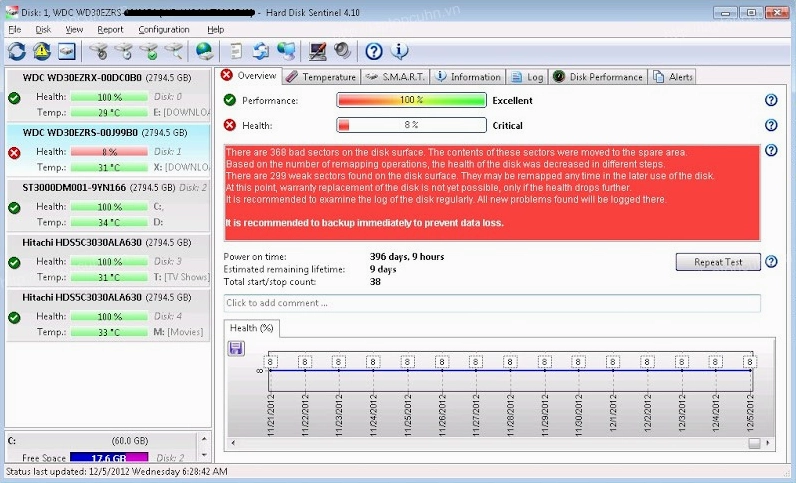Click the help icon beside the red warning text
Viewport: 796px width, 483px height.
[771, 150]
